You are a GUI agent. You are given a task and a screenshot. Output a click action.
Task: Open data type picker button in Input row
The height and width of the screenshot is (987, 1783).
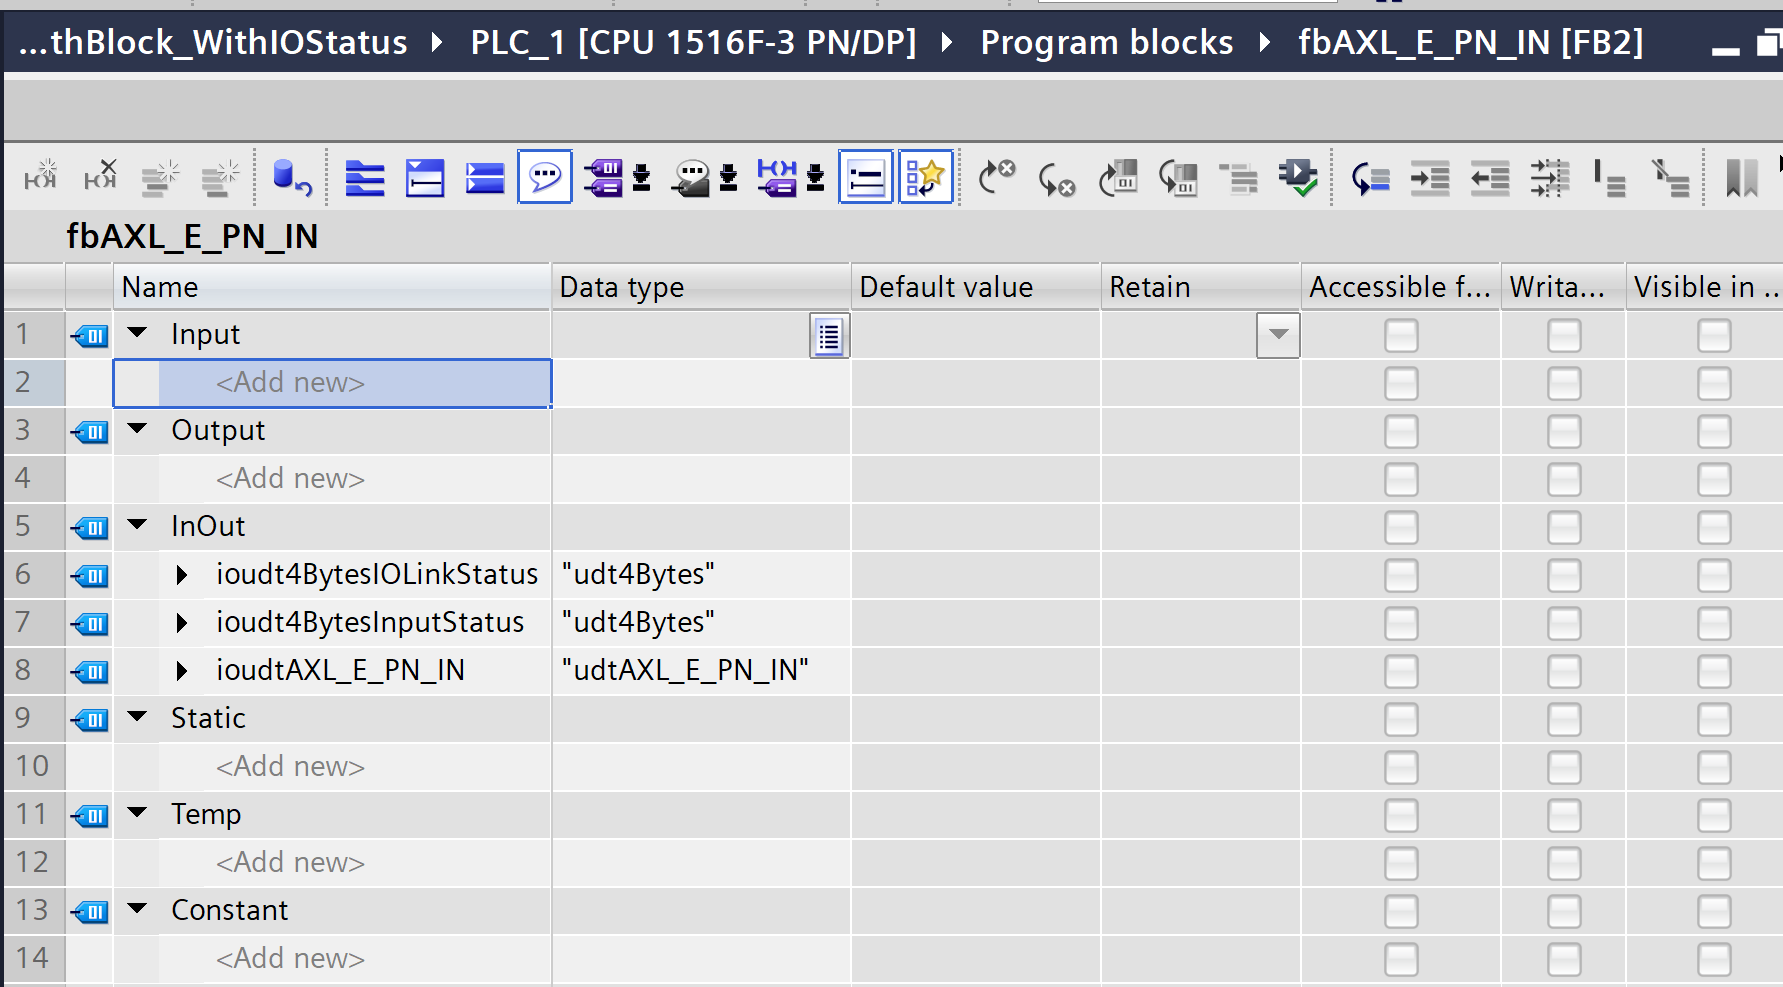pyautogui.click(x=829, y=336)
